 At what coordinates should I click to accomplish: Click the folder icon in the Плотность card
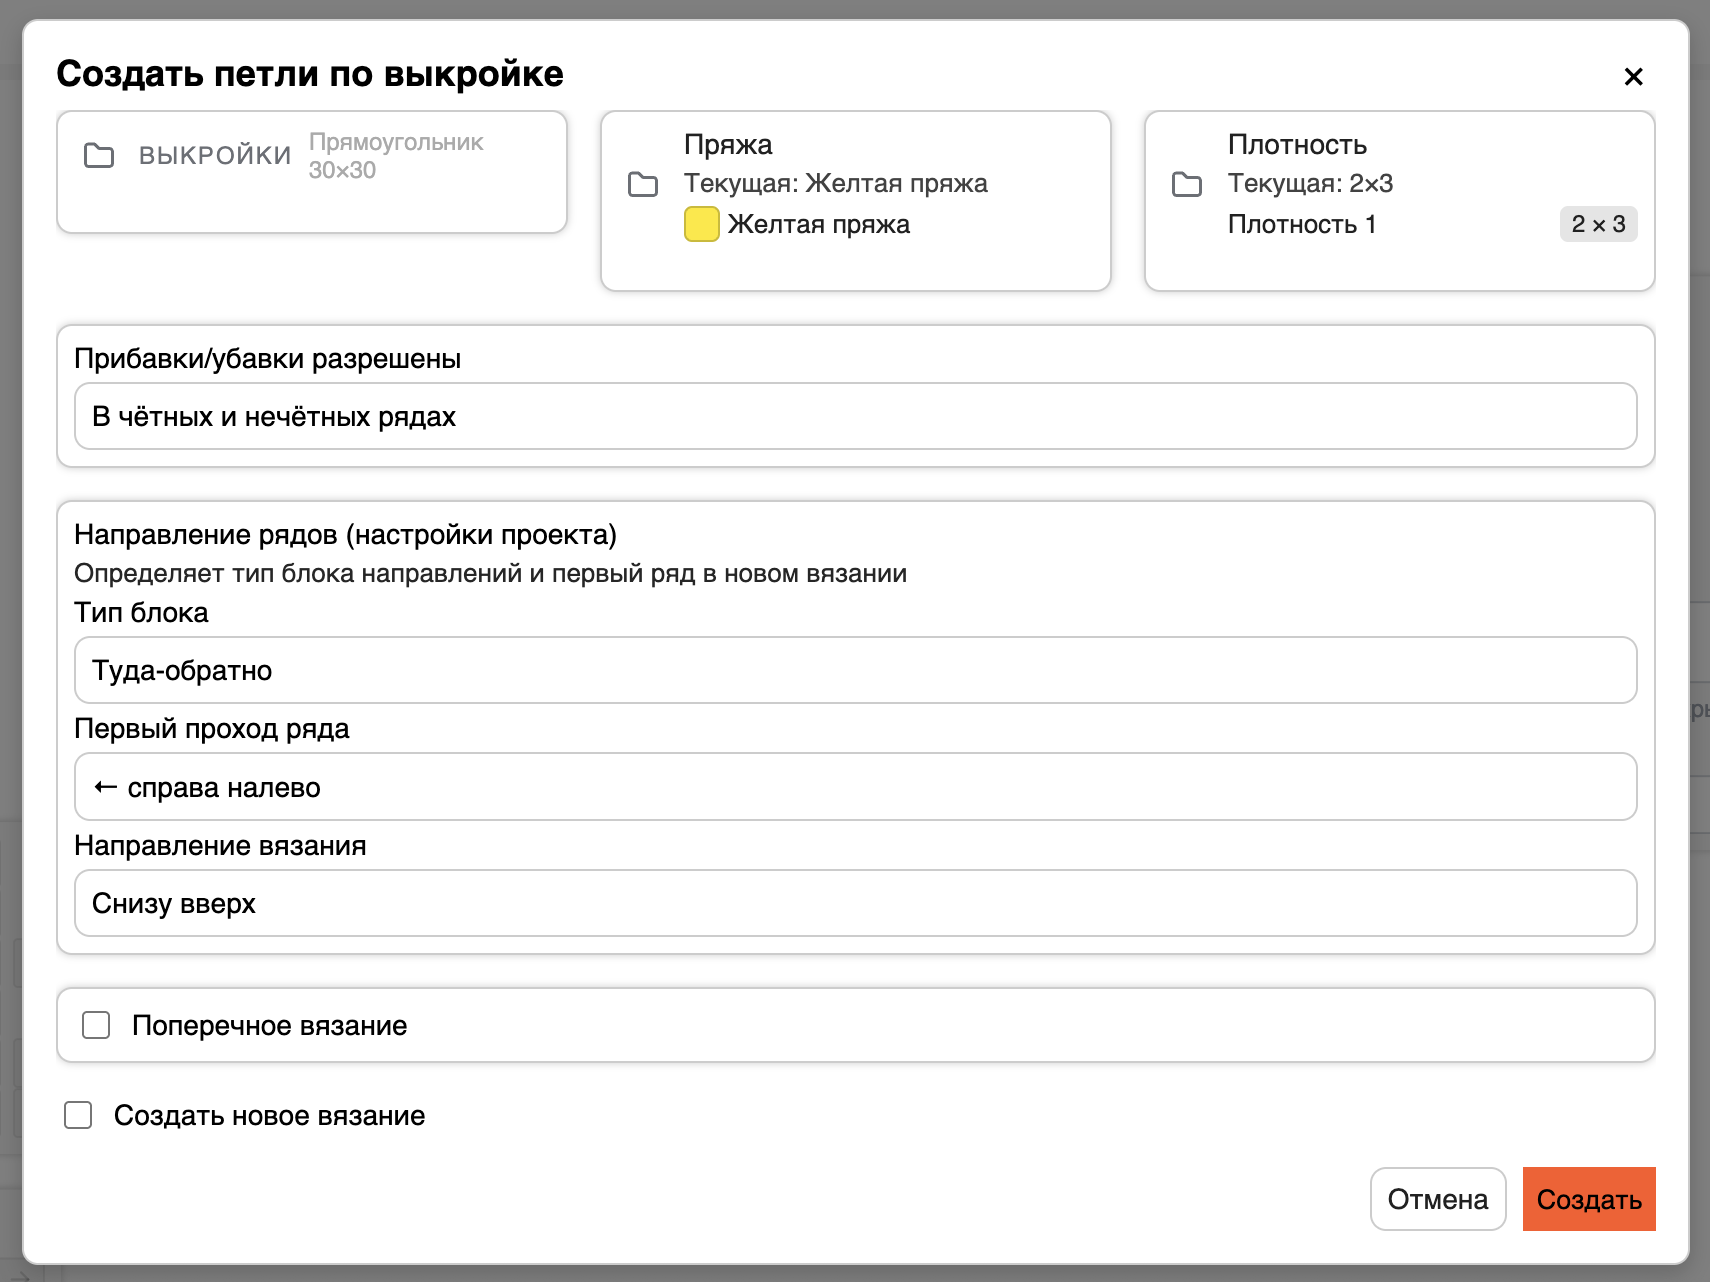tap(1187, 185)
